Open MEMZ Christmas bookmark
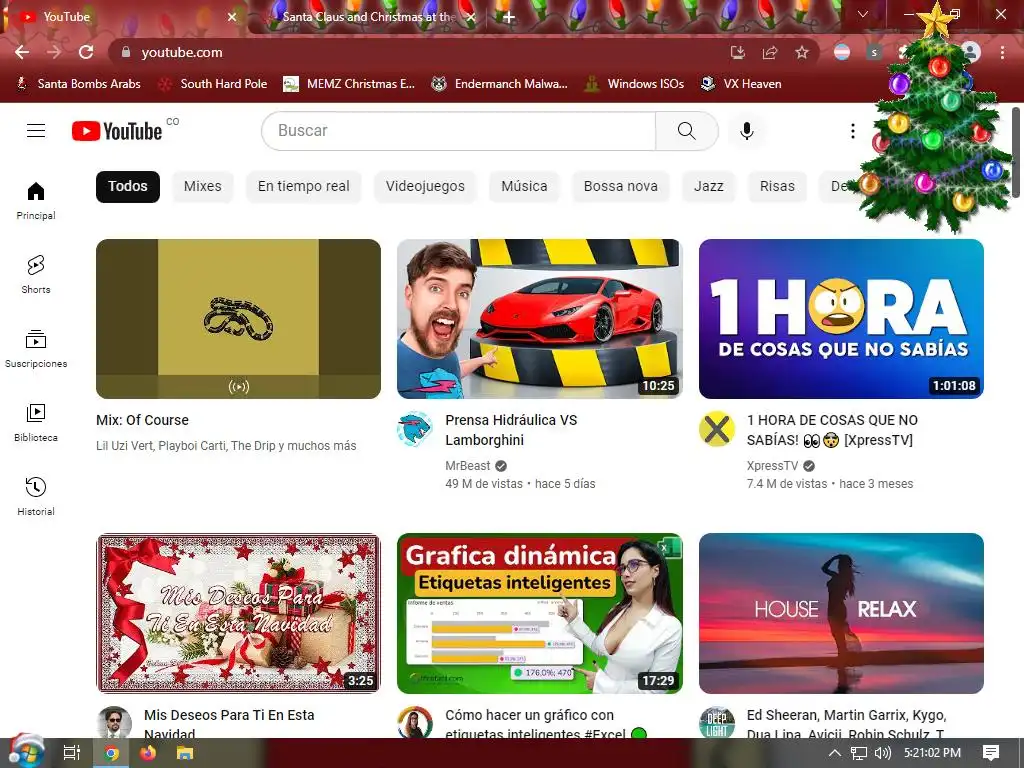Viewport: 1024px width, 768px height. pyautogui.click(x=349, y=84)
